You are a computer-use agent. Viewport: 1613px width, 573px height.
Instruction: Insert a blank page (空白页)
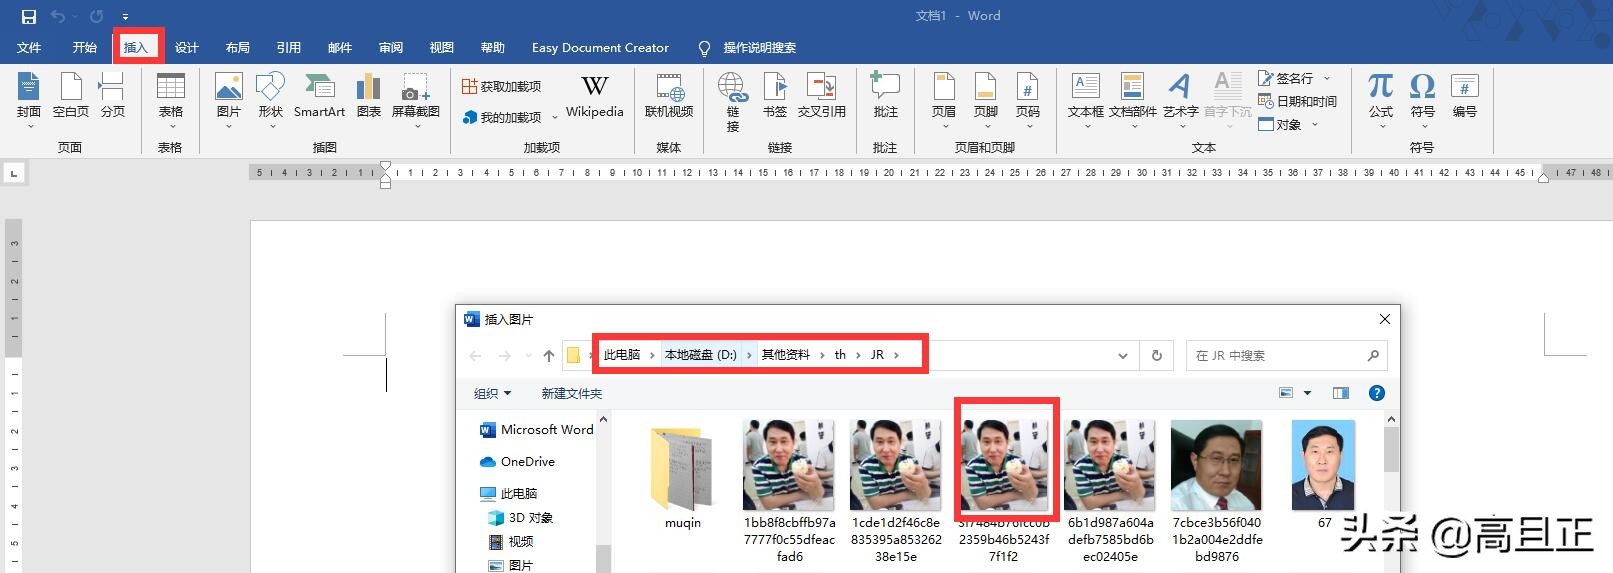(x=71, y=96)
